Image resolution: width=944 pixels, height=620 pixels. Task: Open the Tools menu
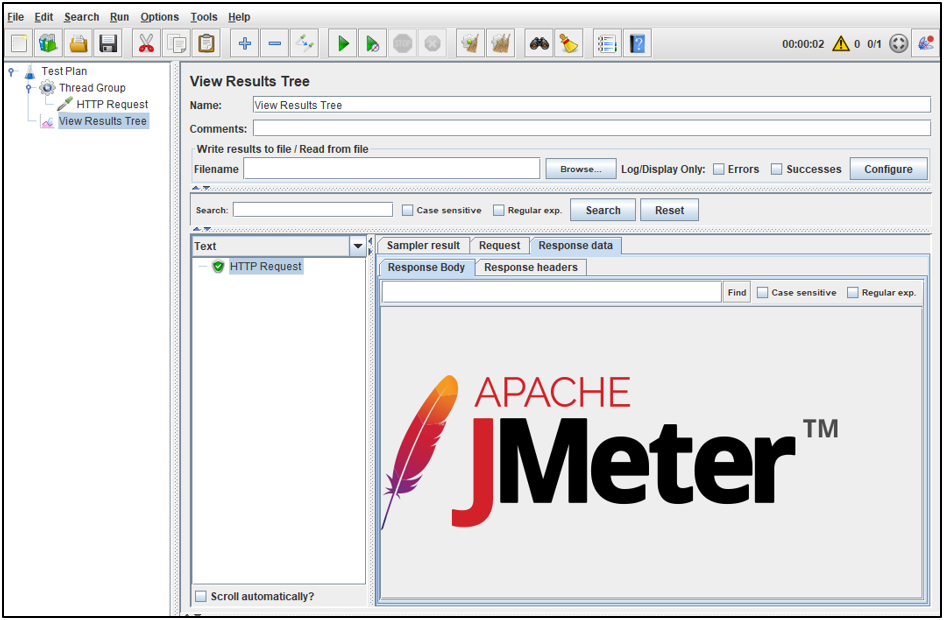204,17
